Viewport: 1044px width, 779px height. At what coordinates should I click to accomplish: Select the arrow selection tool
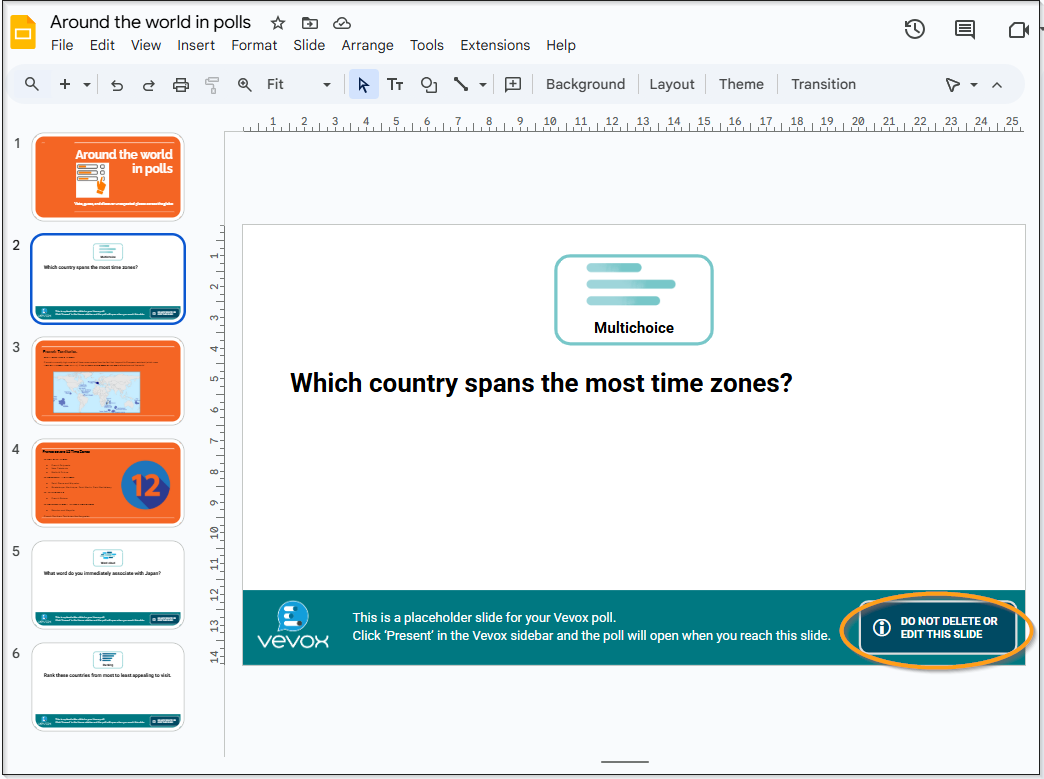pos(363,84)
